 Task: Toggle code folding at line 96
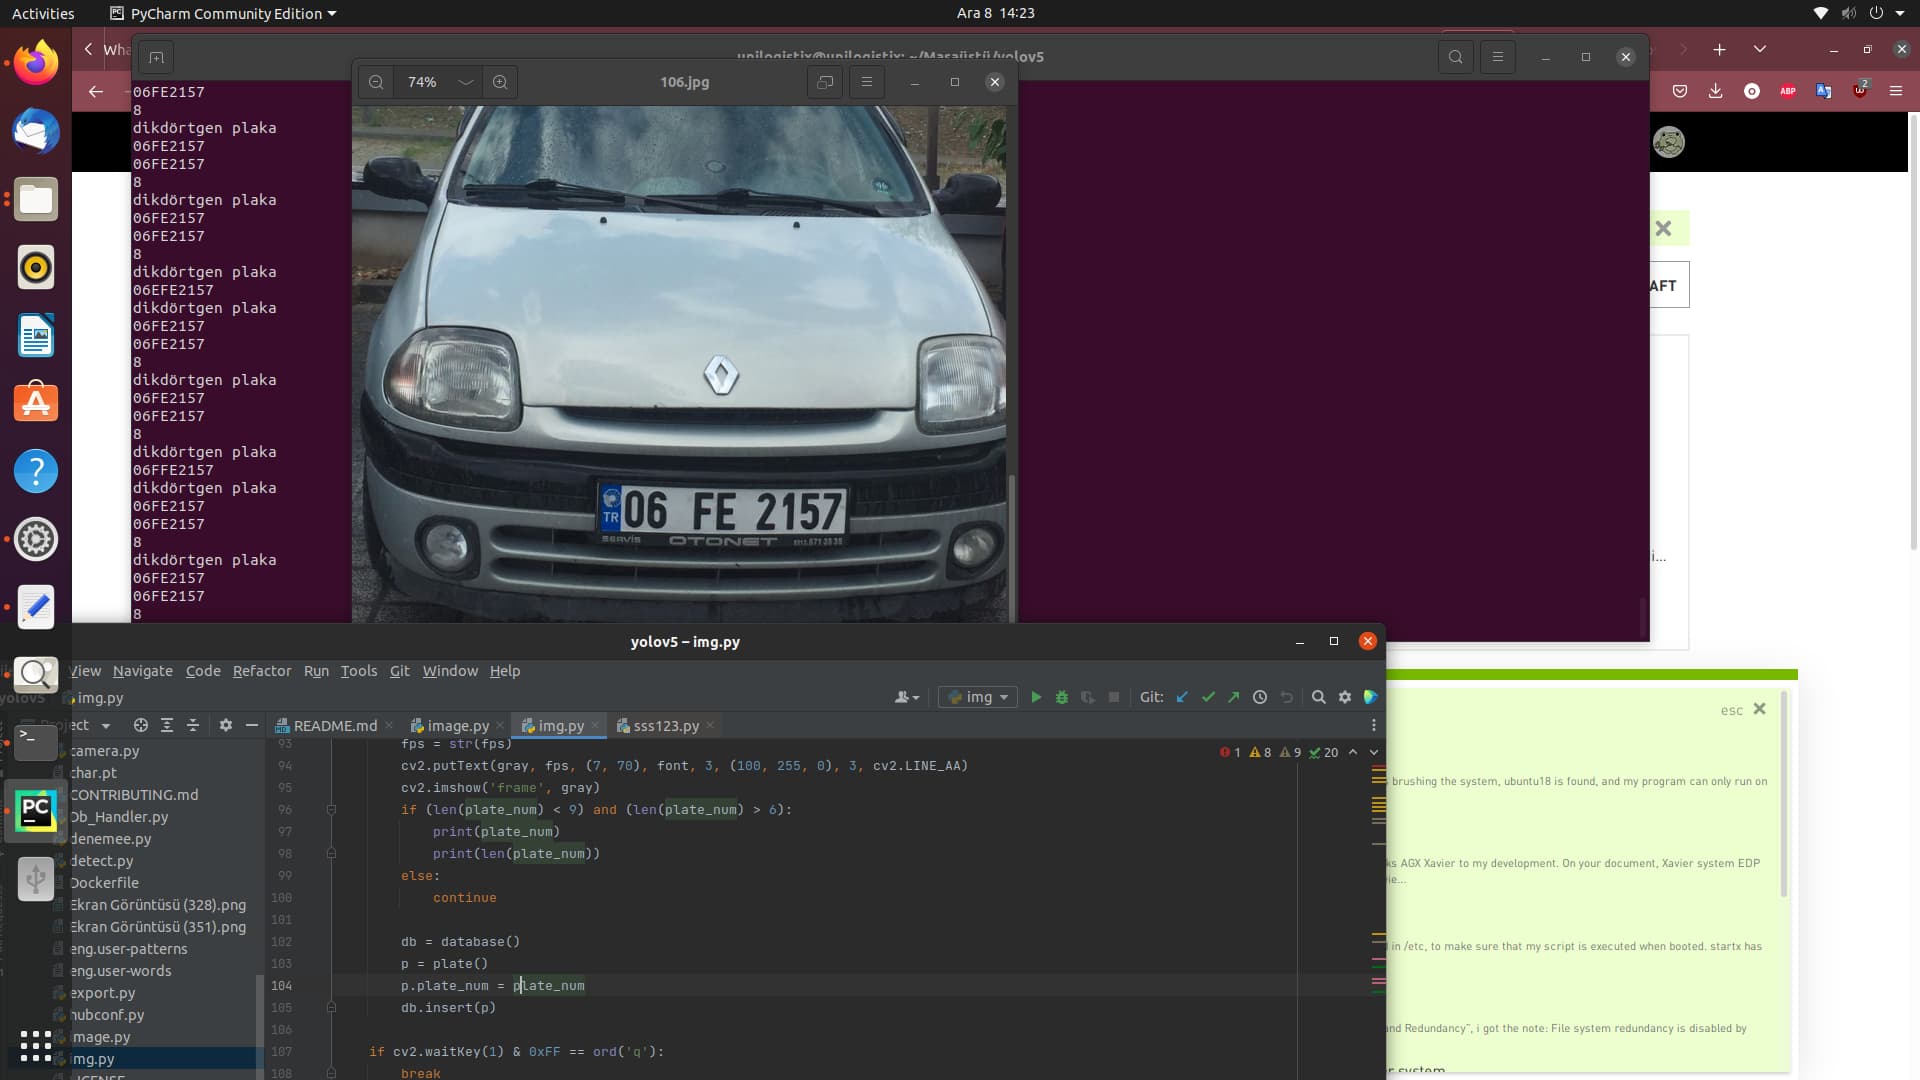pyautogui.click(x=331, y=809)
